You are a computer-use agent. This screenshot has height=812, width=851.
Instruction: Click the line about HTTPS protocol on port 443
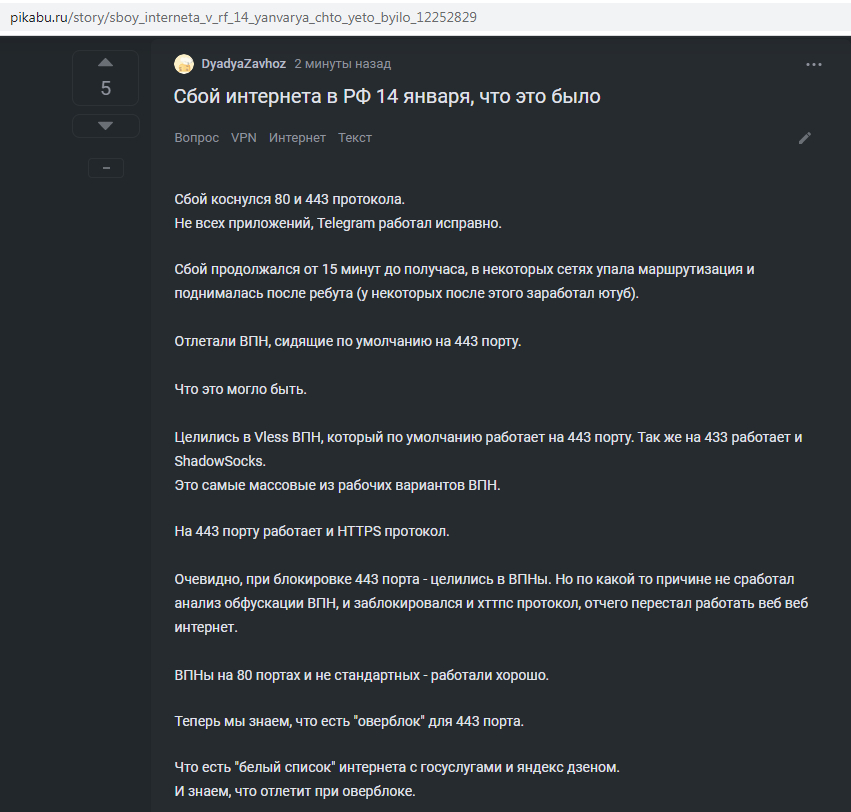pos(312,531)
